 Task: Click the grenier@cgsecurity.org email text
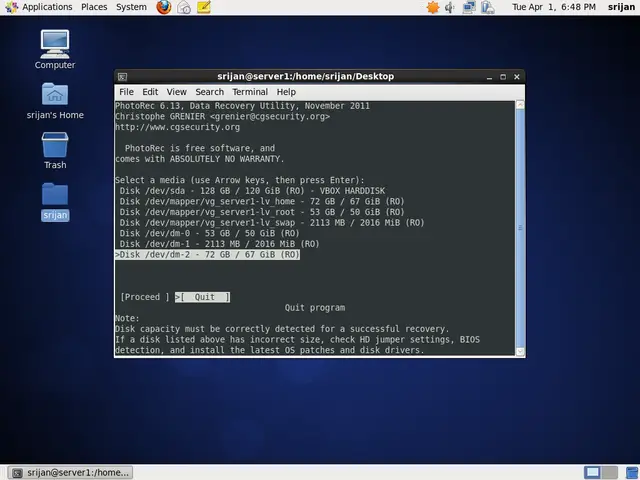270,116
